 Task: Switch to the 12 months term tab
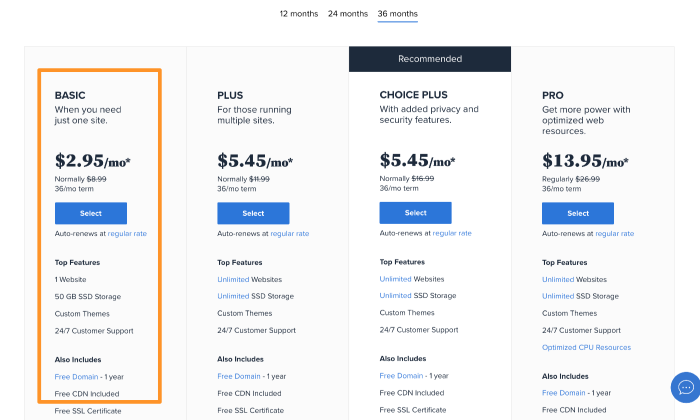point(298,14)
